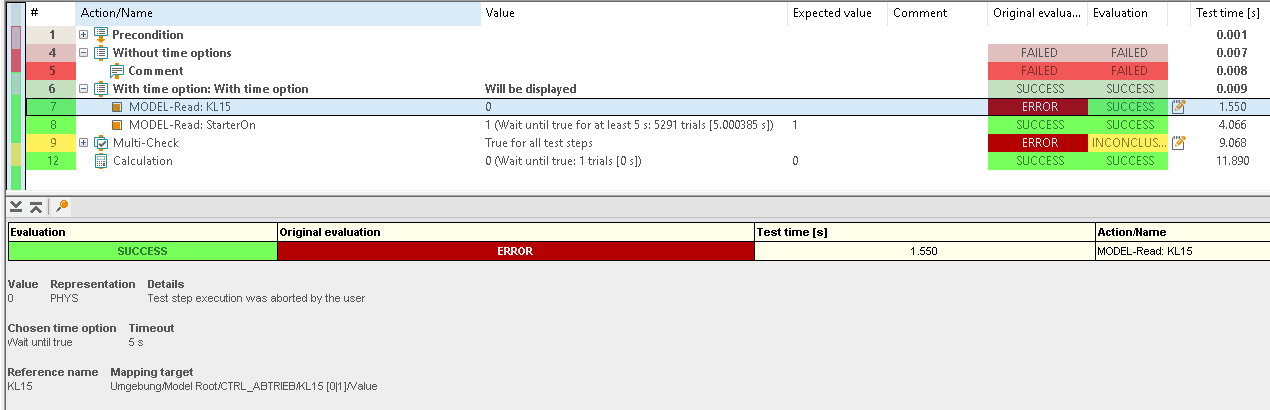Click the KL15 reference name in details
1270x410 pixels.
[20, 386]
